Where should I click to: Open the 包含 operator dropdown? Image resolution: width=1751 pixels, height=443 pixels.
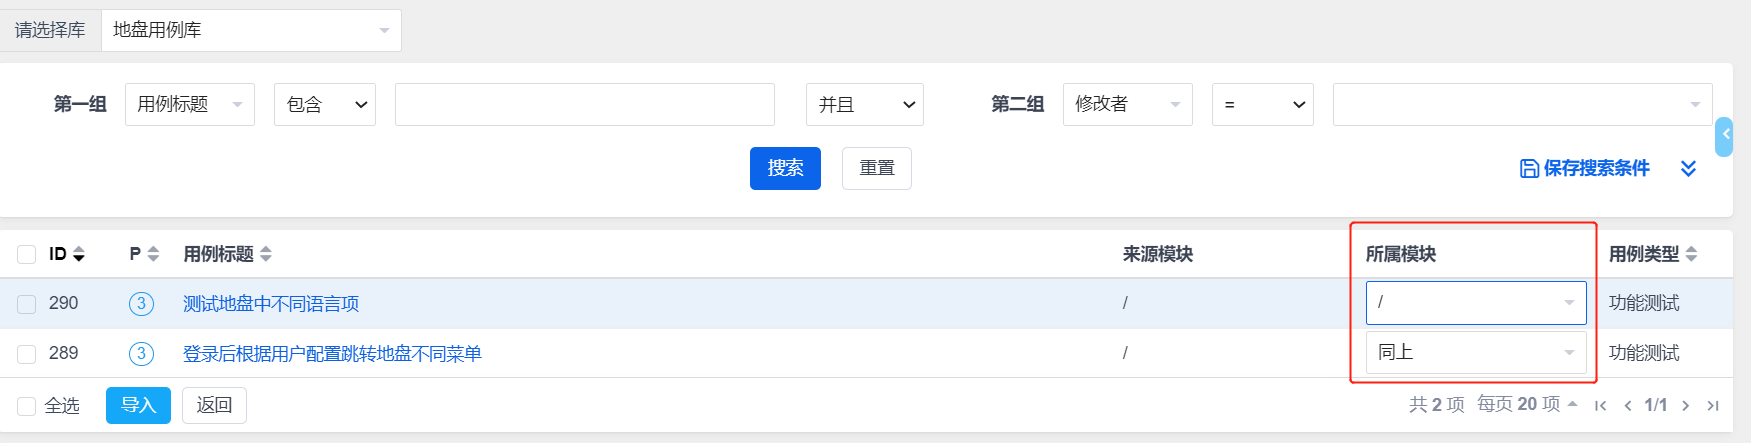click(325, 104)
